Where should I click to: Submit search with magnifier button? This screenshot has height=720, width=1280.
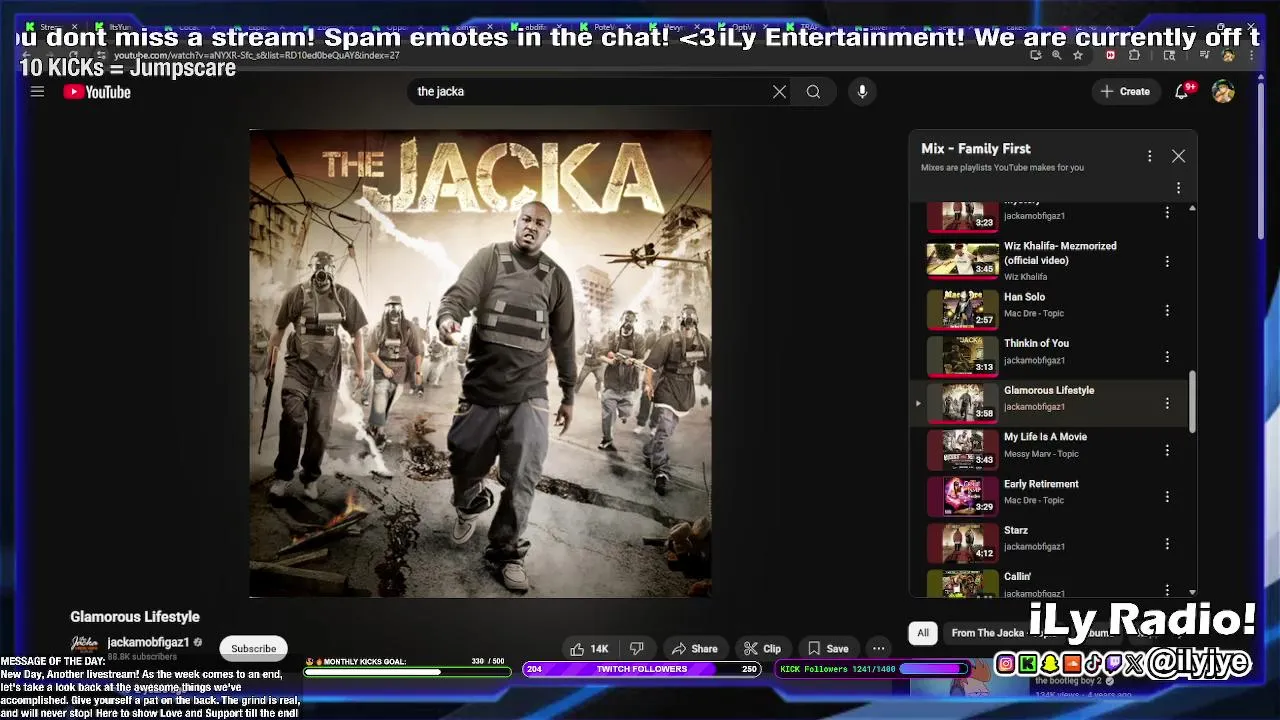pos(813,91)
